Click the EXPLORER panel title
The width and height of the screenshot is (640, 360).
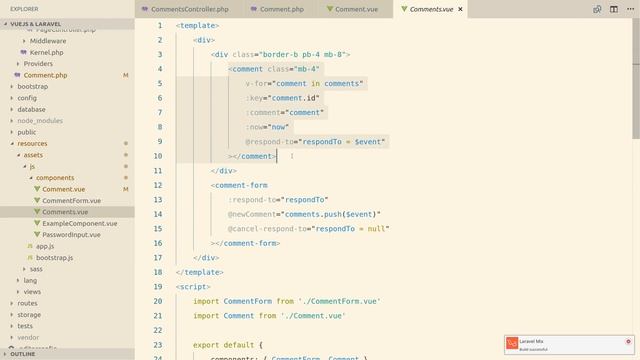(x=24, y=9)
